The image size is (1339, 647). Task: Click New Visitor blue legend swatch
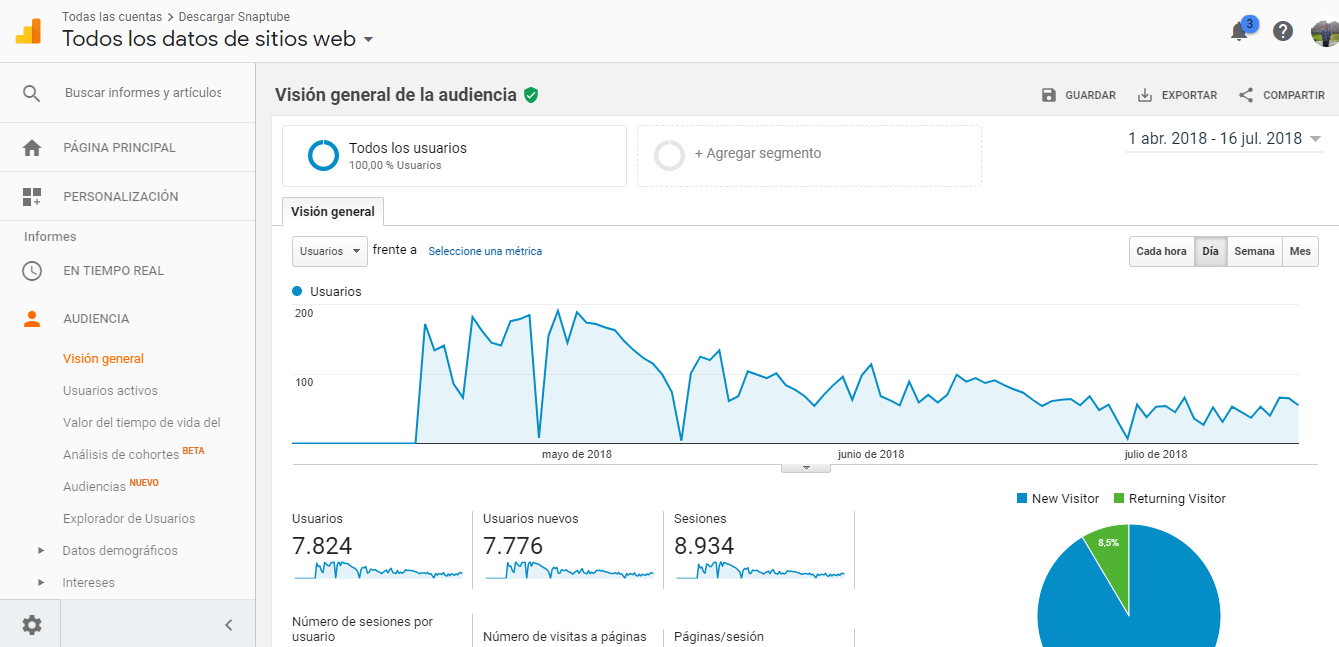[1021, 498]
